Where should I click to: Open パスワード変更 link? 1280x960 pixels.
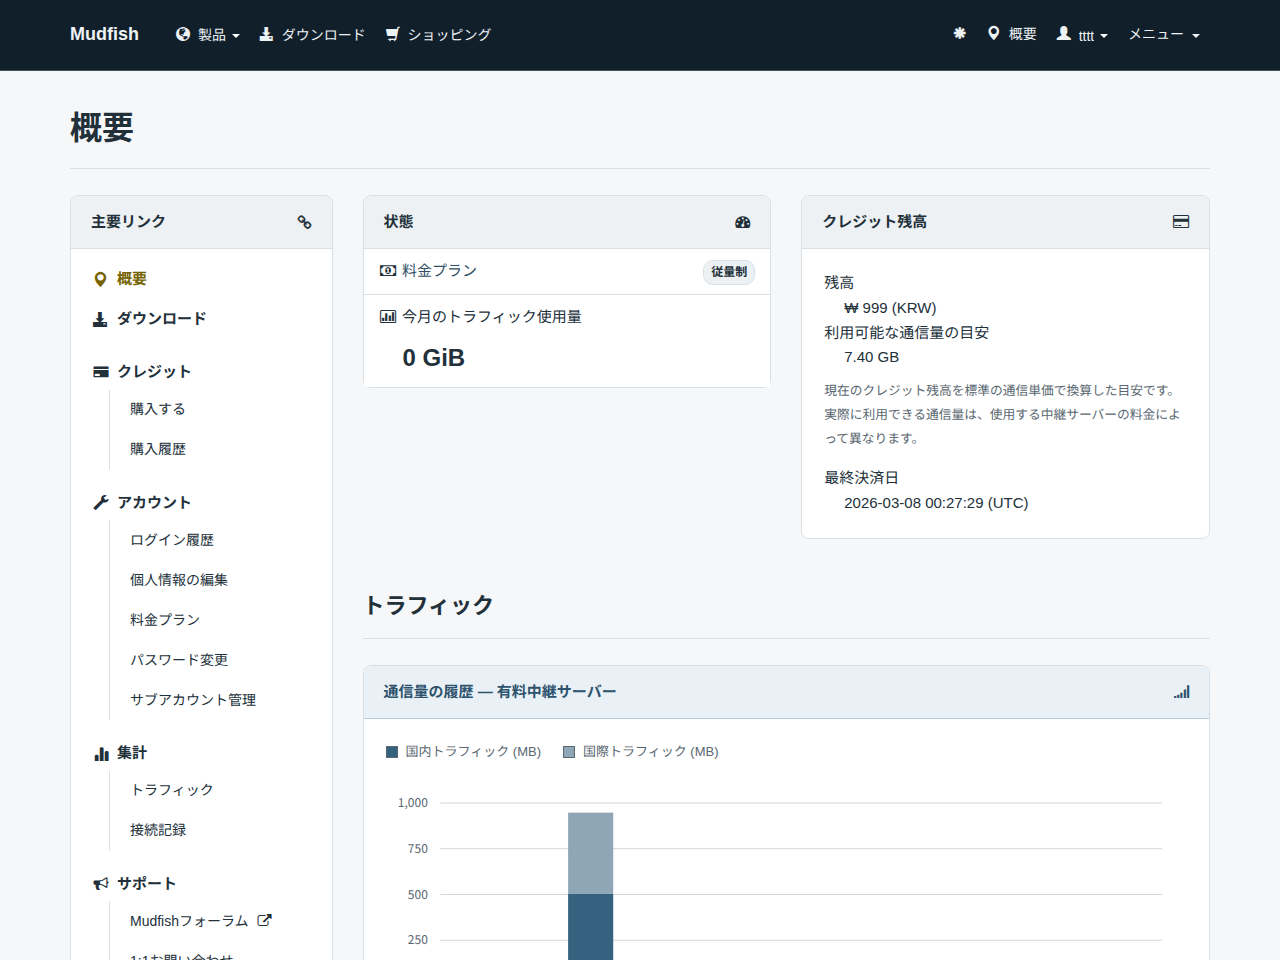179,660
